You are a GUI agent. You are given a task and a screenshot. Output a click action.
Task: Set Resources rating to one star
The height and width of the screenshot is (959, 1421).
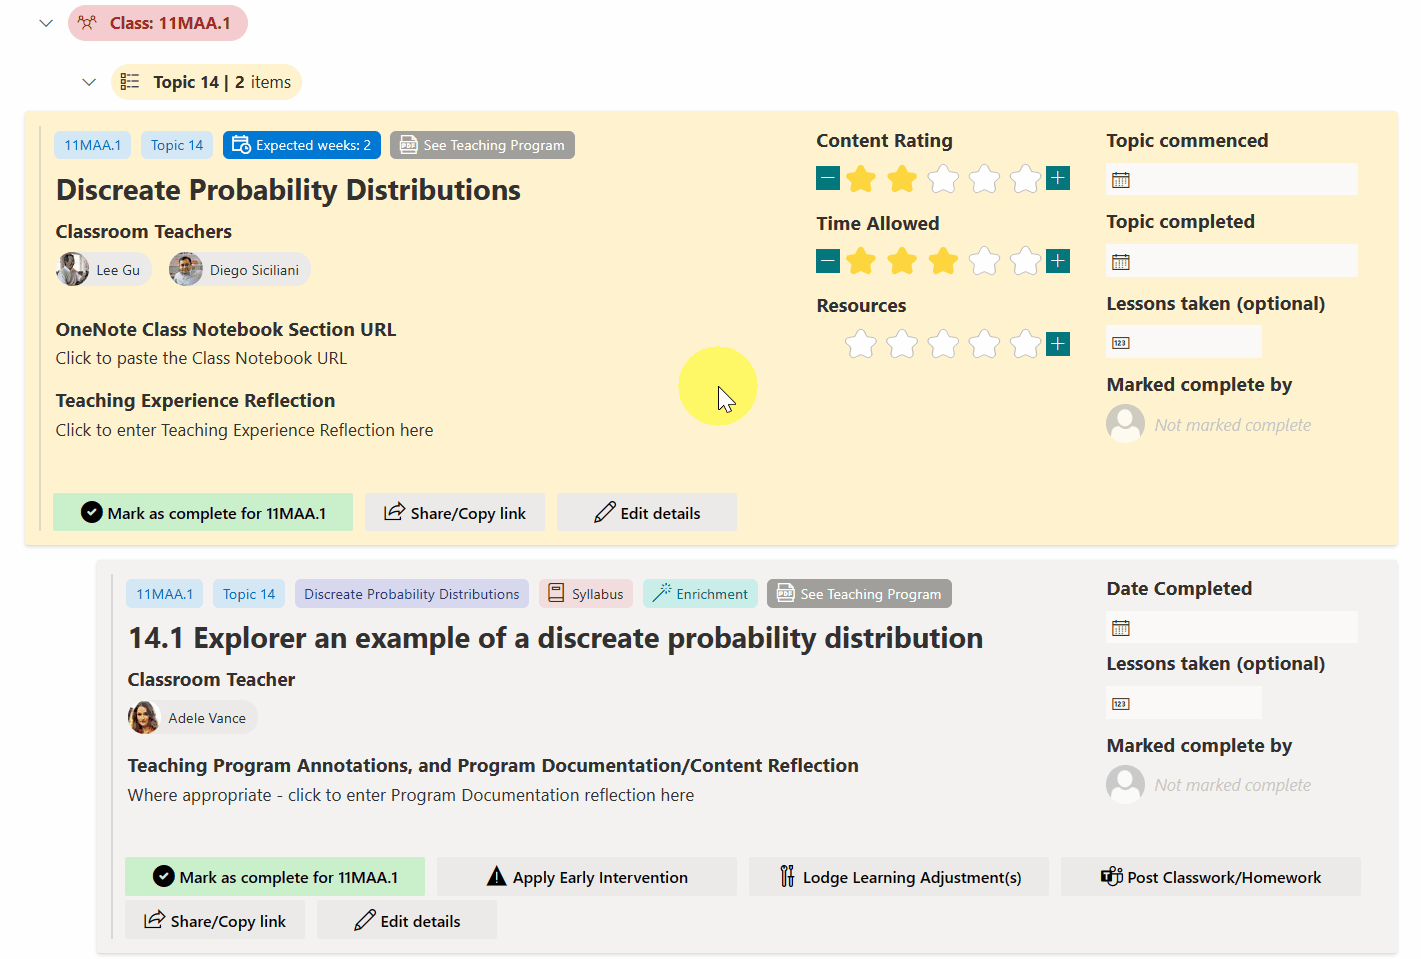861,344
